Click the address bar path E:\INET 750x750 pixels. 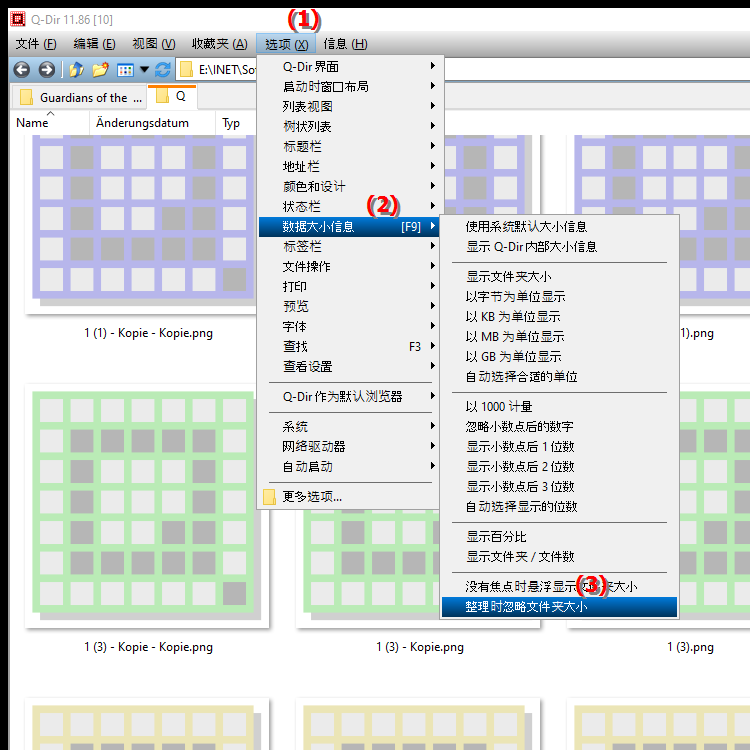226,70
